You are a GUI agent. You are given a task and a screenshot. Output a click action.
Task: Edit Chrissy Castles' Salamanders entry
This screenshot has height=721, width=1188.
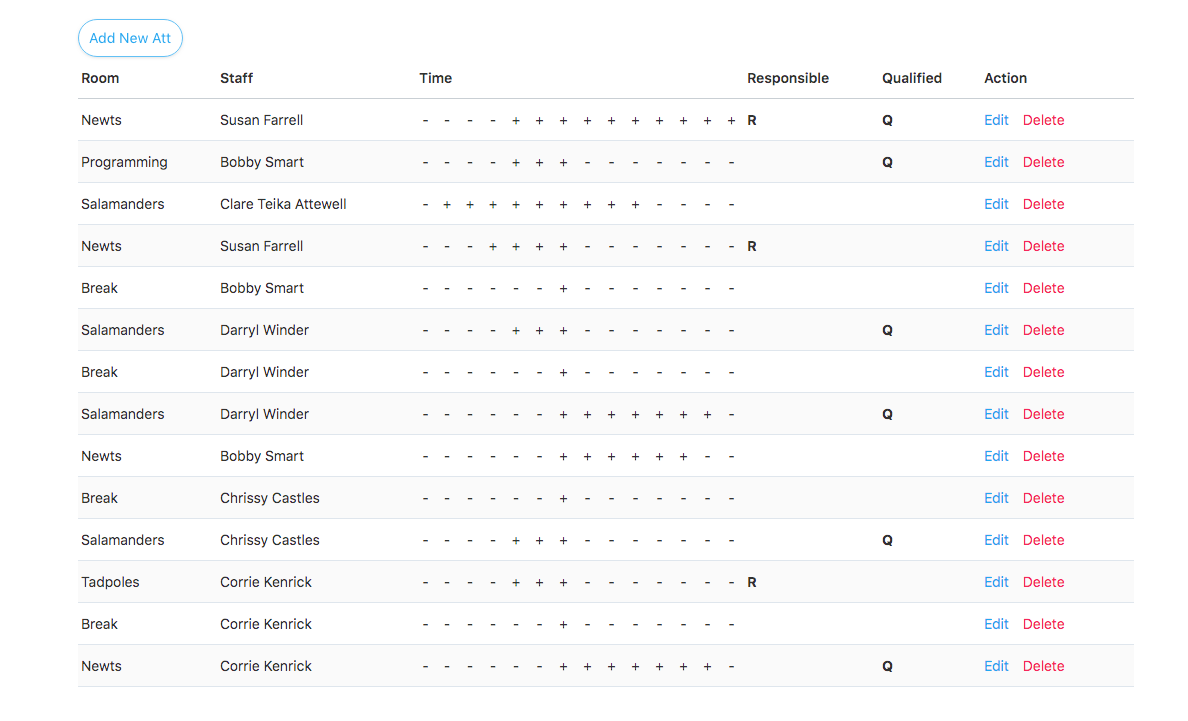(996, 540)
